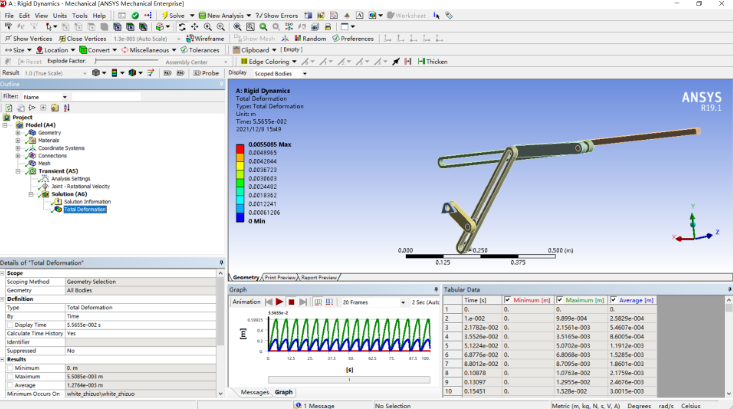Click Random colors icon
Image resolution: width=733 pixels, height=409 pixels.
tap(310, 38)
